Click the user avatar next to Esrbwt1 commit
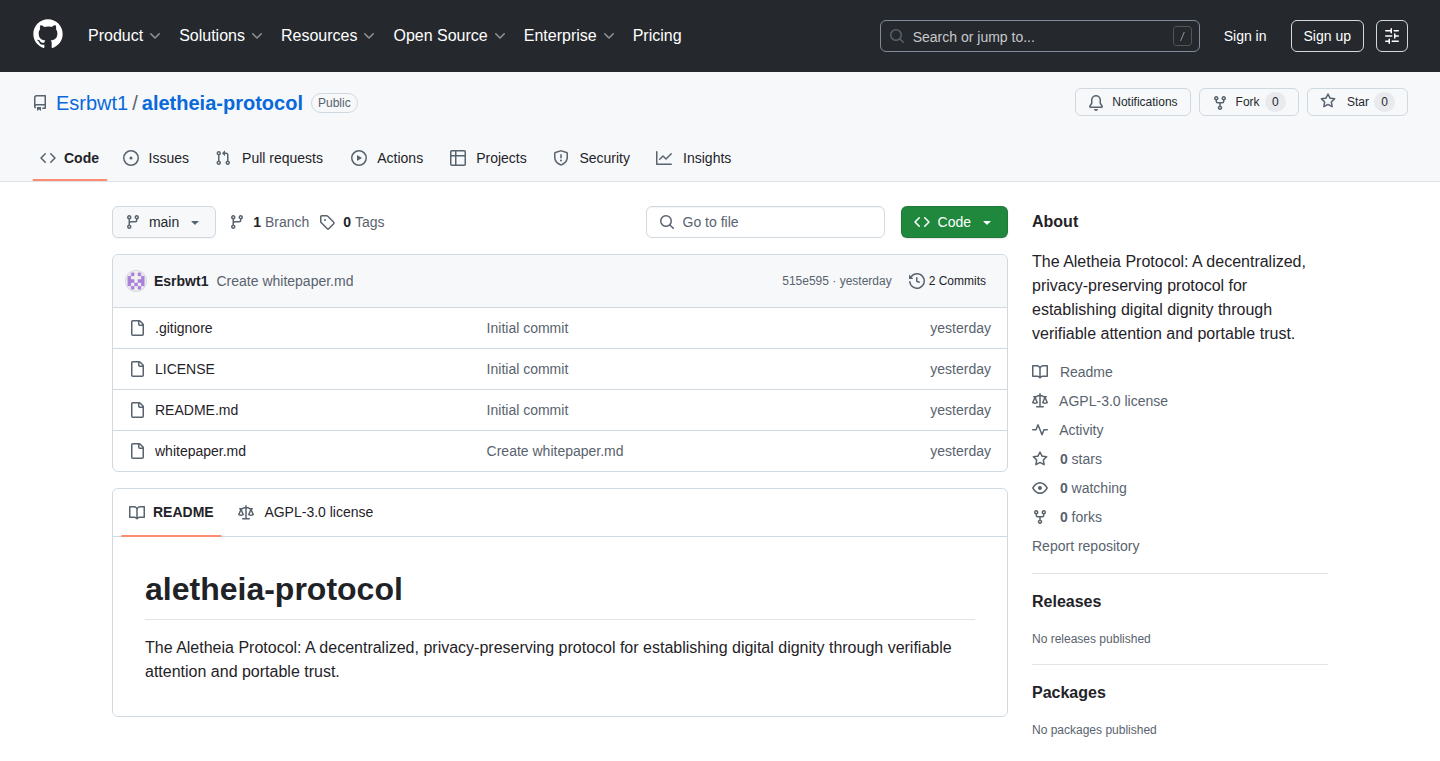Screen dimensions: 1440x761 pos(136,281)
